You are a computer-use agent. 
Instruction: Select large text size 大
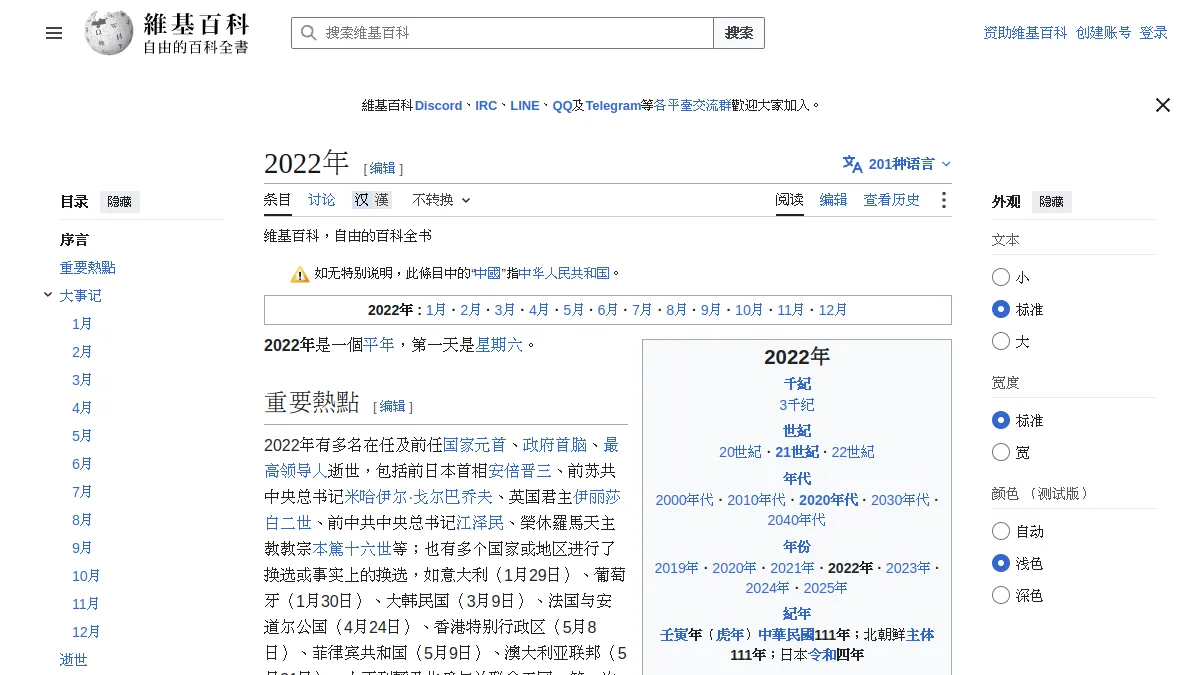point(1001,341)
